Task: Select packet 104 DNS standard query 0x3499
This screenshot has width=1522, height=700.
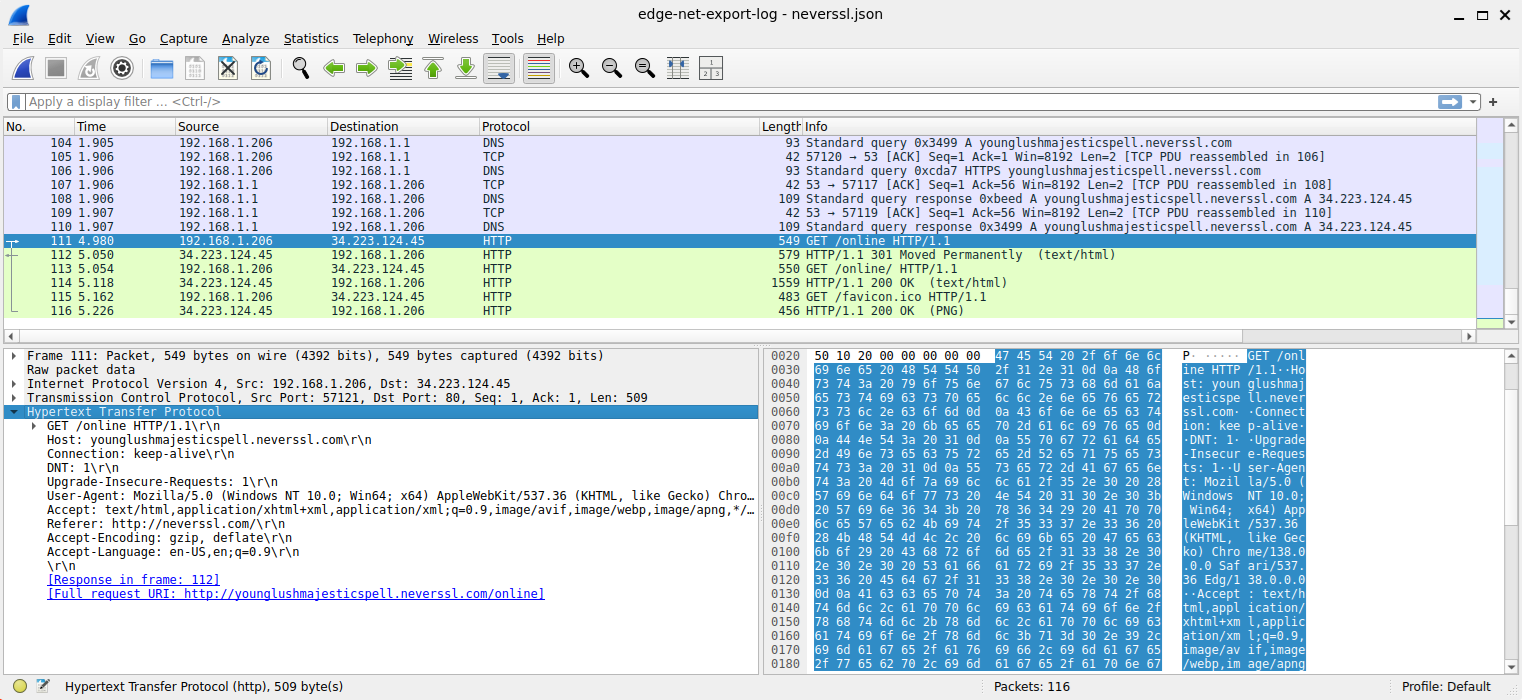Action: coord(739,143)
